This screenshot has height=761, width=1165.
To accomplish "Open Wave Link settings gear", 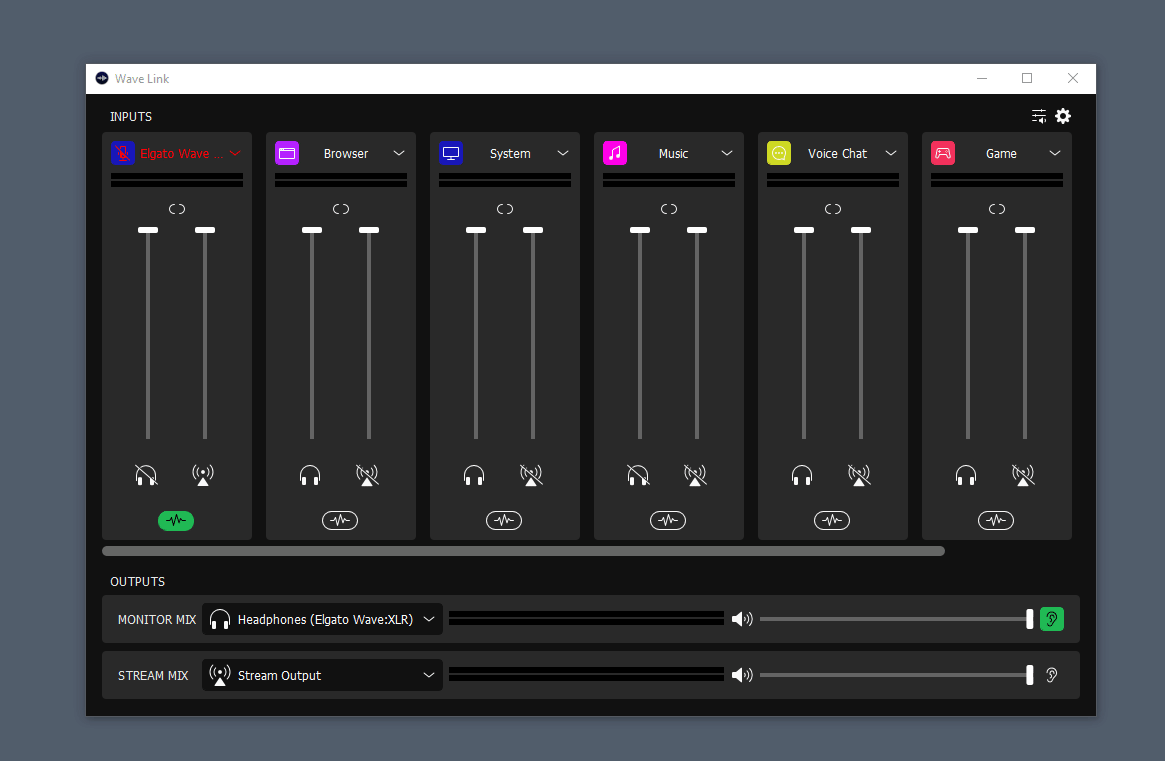I will [x=1063, y=116].
